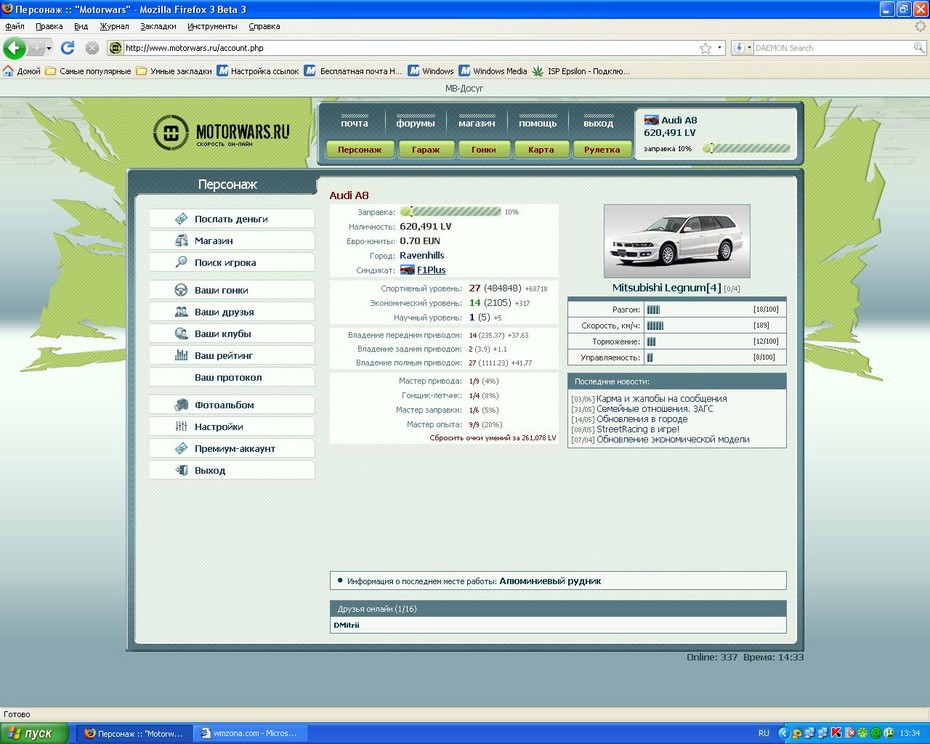Click the заправка 10% fuel gauge in the header
The image size is (930, 744).
pyautogui.click(x=747, y=148)
